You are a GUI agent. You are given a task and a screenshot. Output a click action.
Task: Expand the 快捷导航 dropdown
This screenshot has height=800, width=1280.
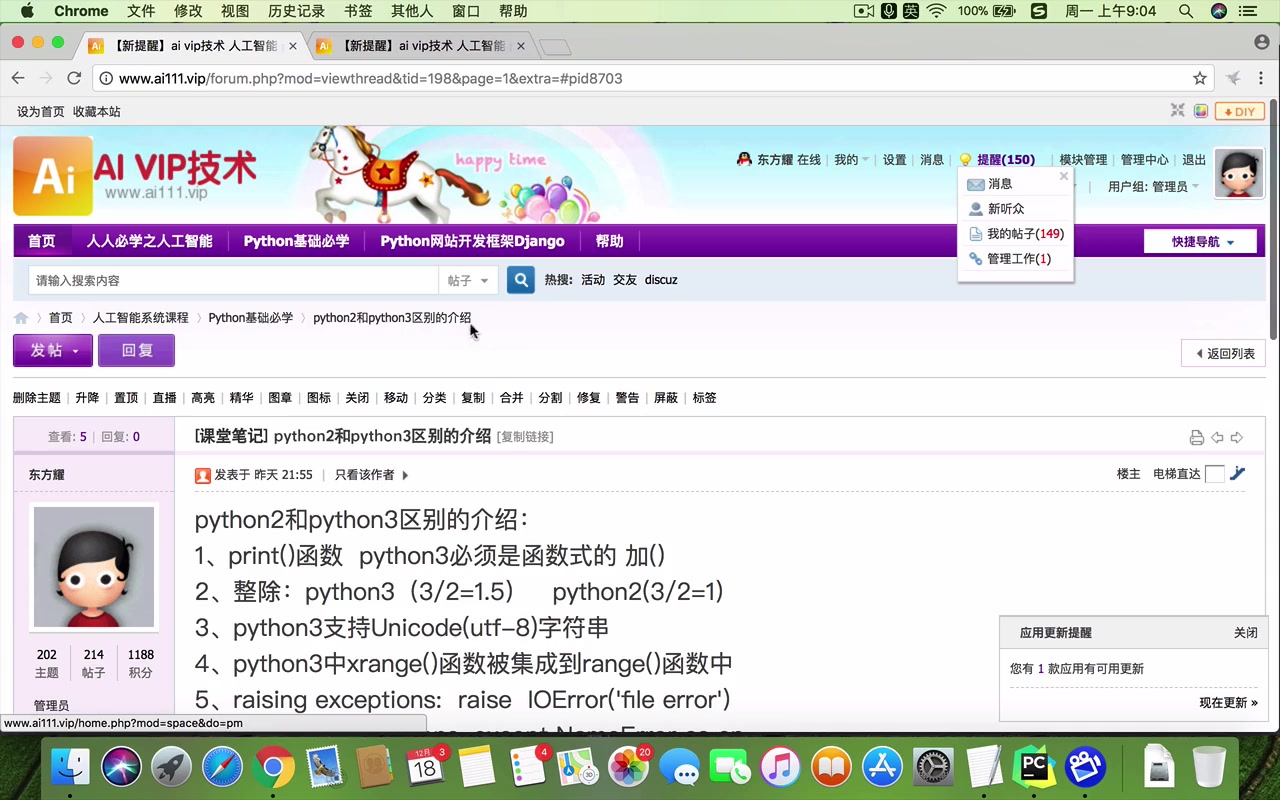click(1199, 241)
